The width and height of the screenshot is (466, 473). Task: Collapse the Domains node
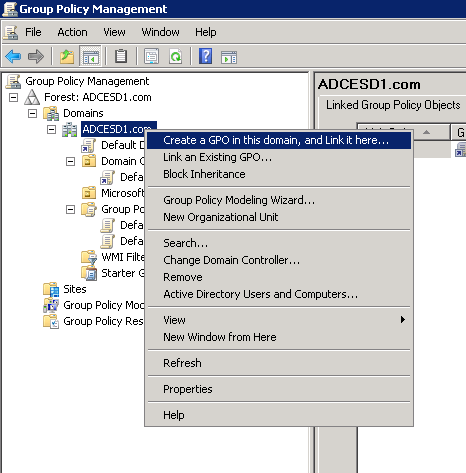(x=32, y=114)
